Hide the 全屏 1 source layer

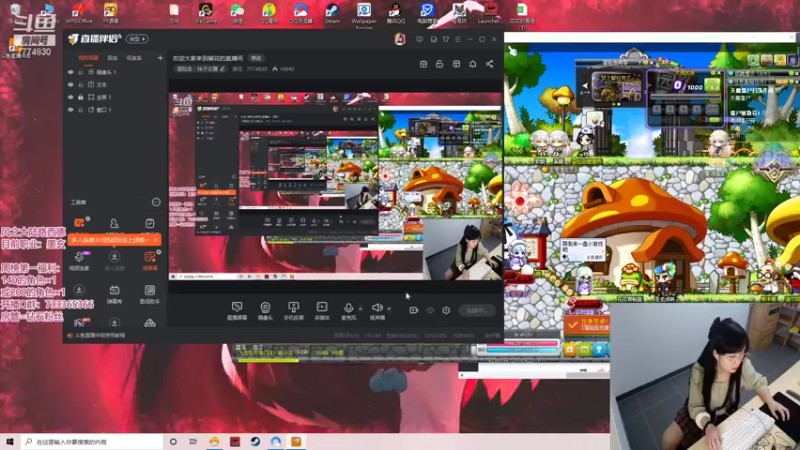pos(70,97)
